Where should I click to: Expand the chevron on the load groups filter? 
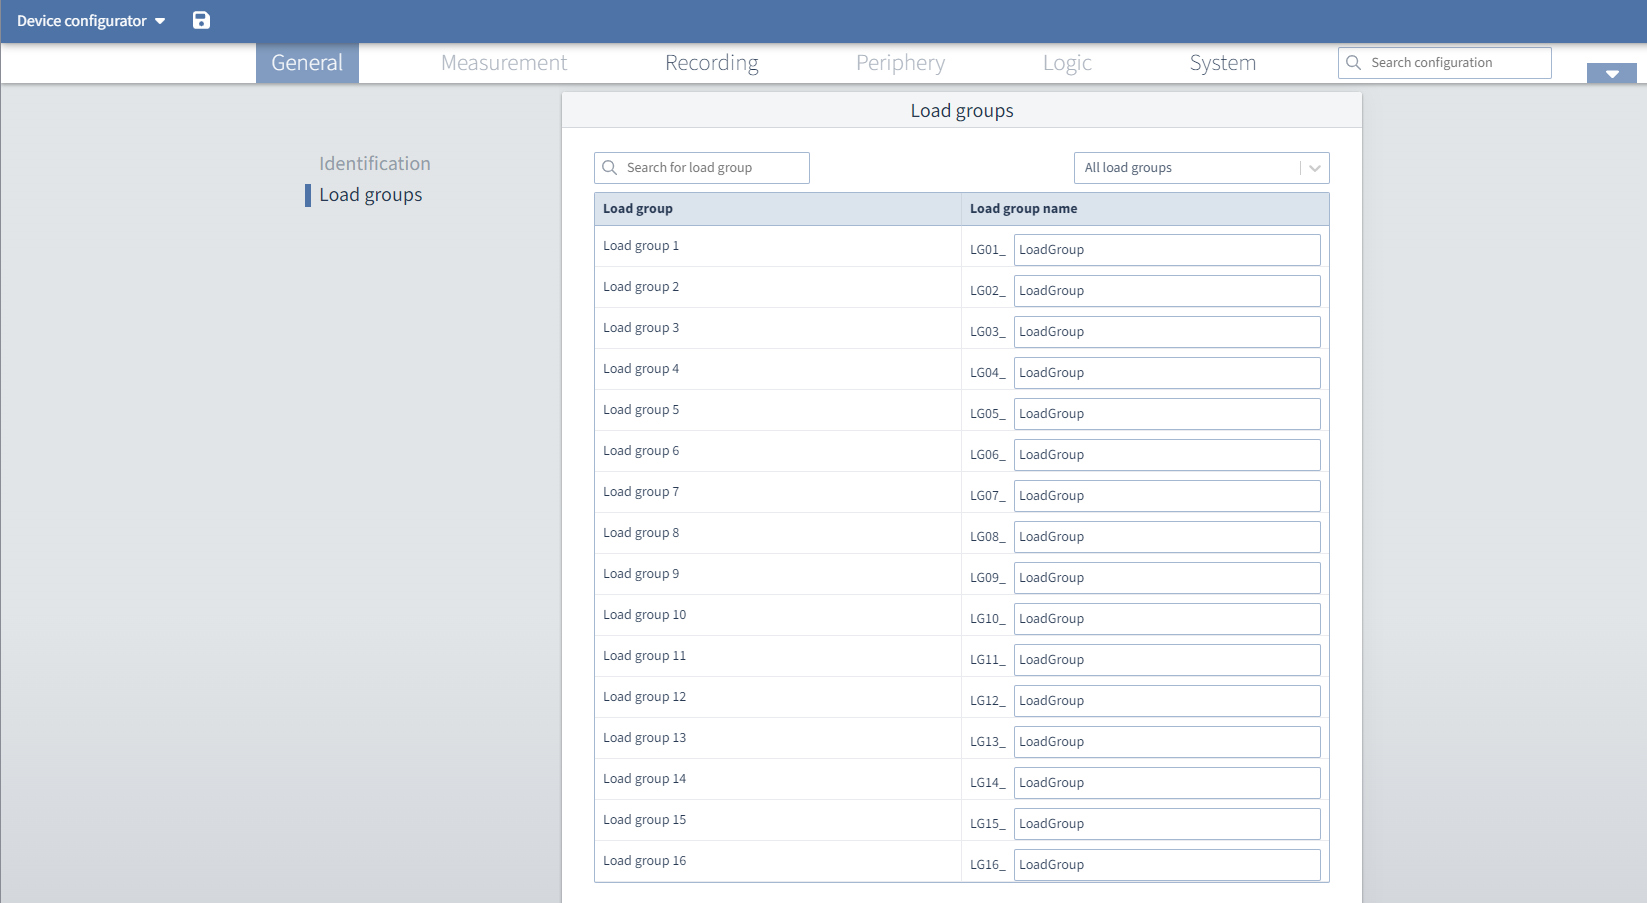[x=1314, y=167]
